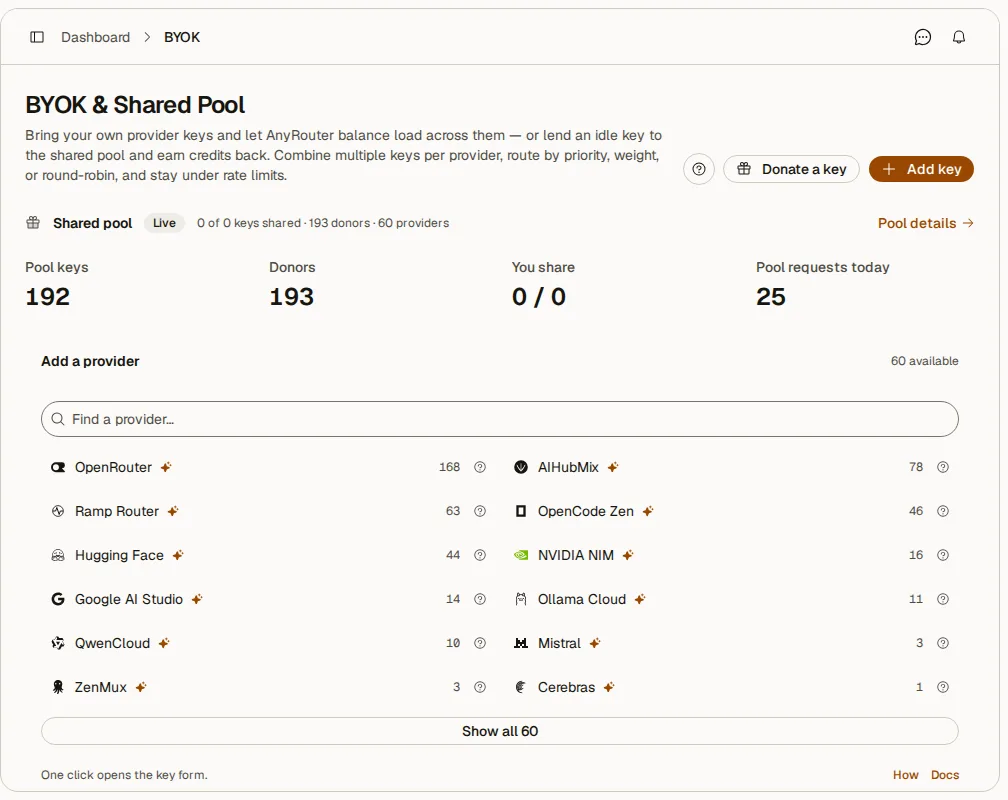Click the Pool requests today value 25
1008x800 pixels.
pos(770,297)
